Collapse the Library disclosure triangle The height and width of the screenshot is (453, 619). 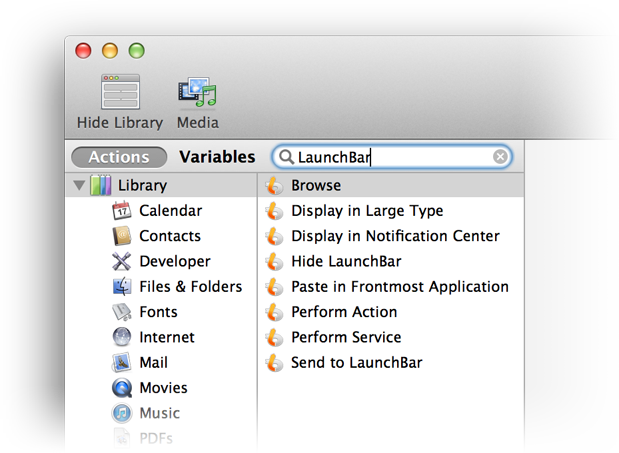(x=79, y=185)
